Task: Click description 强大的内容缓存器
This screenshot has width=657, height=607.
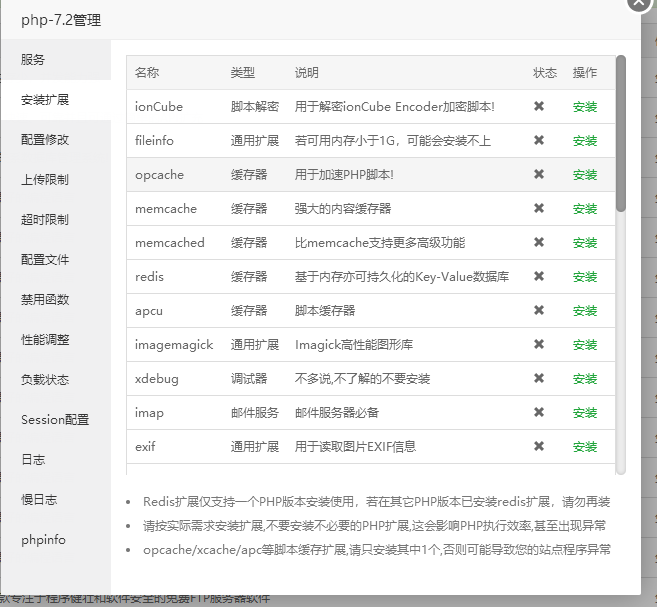Action: tap(343, 209)
